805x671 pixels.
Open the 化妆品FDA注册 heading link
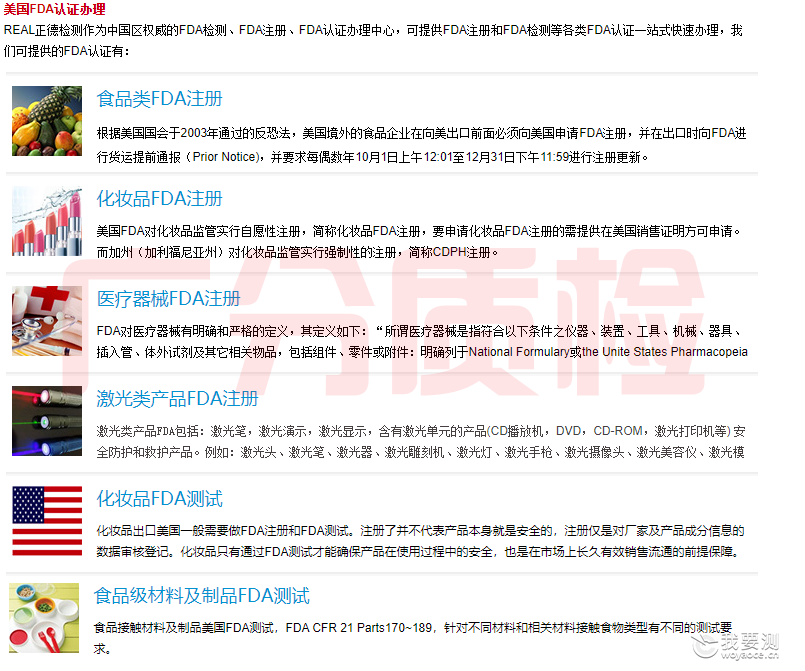(x=159, y=199)
